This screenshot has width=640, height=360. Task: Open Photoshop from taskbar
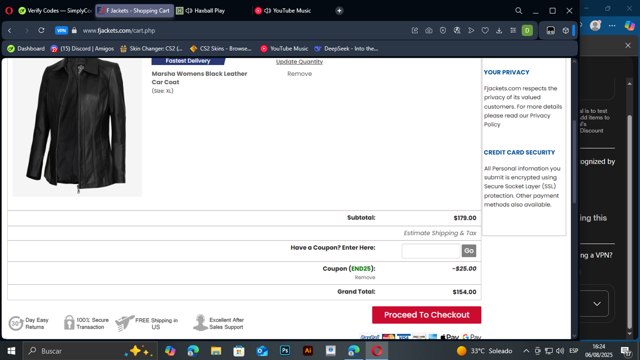(x=285, y=351)
